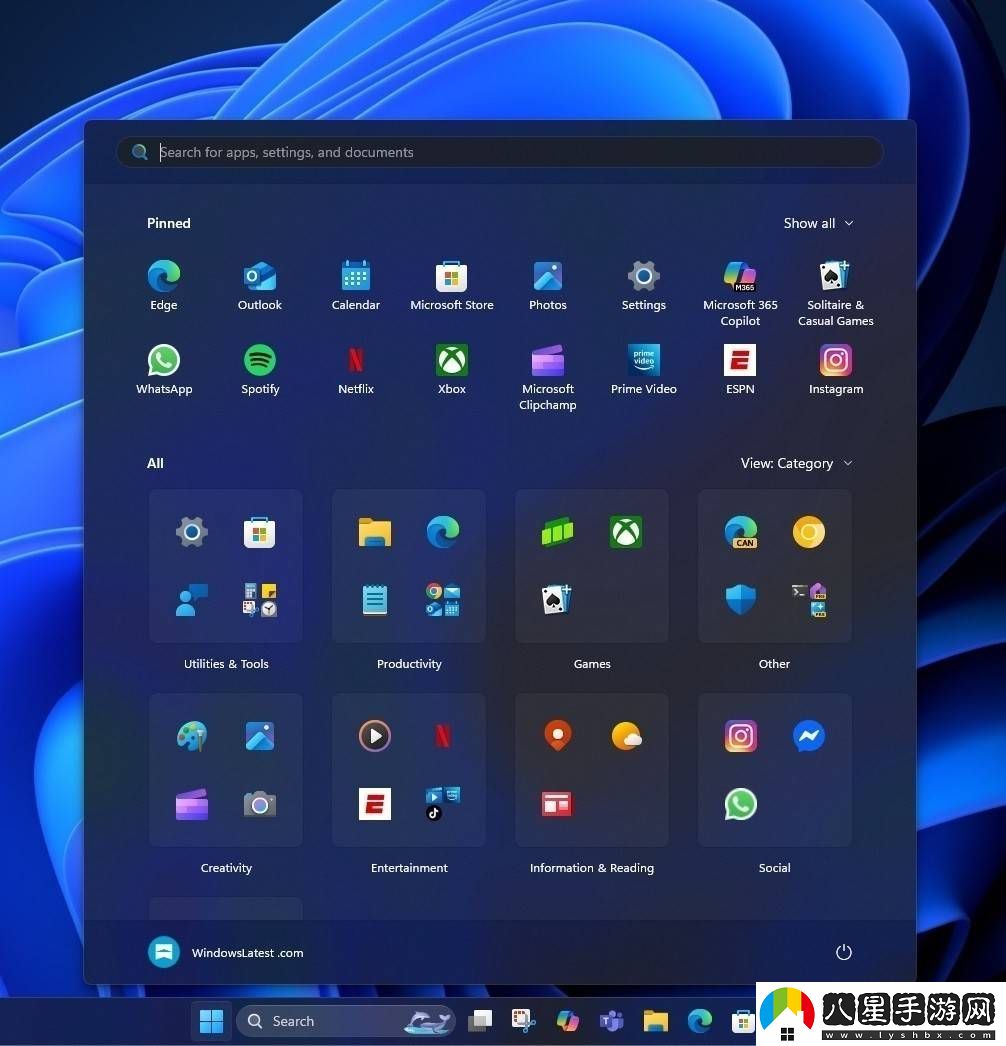Launch Spotify
1006x1046 pixels.
259,361
